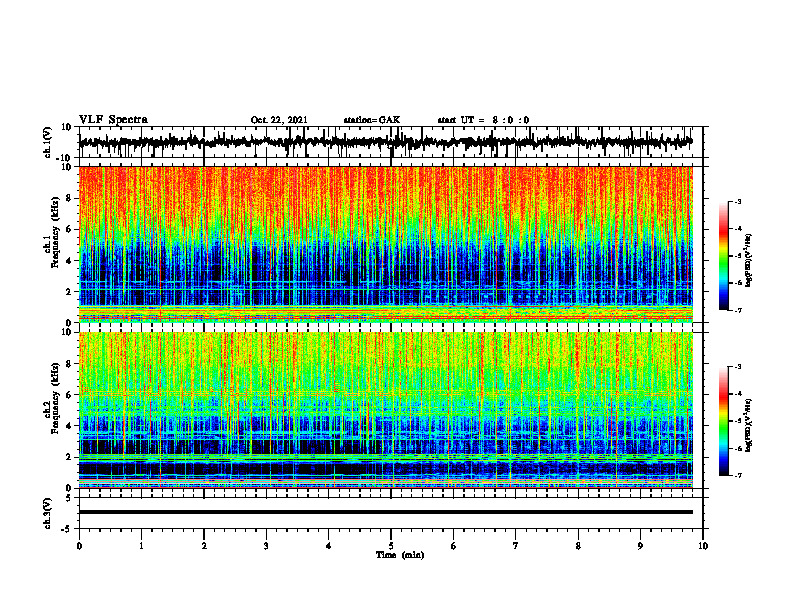Click the time axis tick label "1"

pyautogui.click(x=141, y=546)
